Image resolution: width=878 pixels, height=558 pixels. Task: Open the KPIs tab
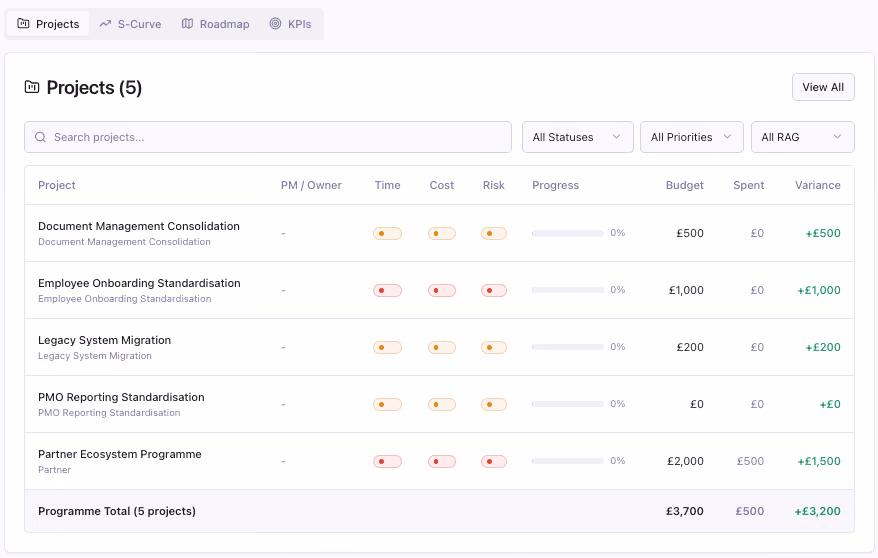(290, 24)
